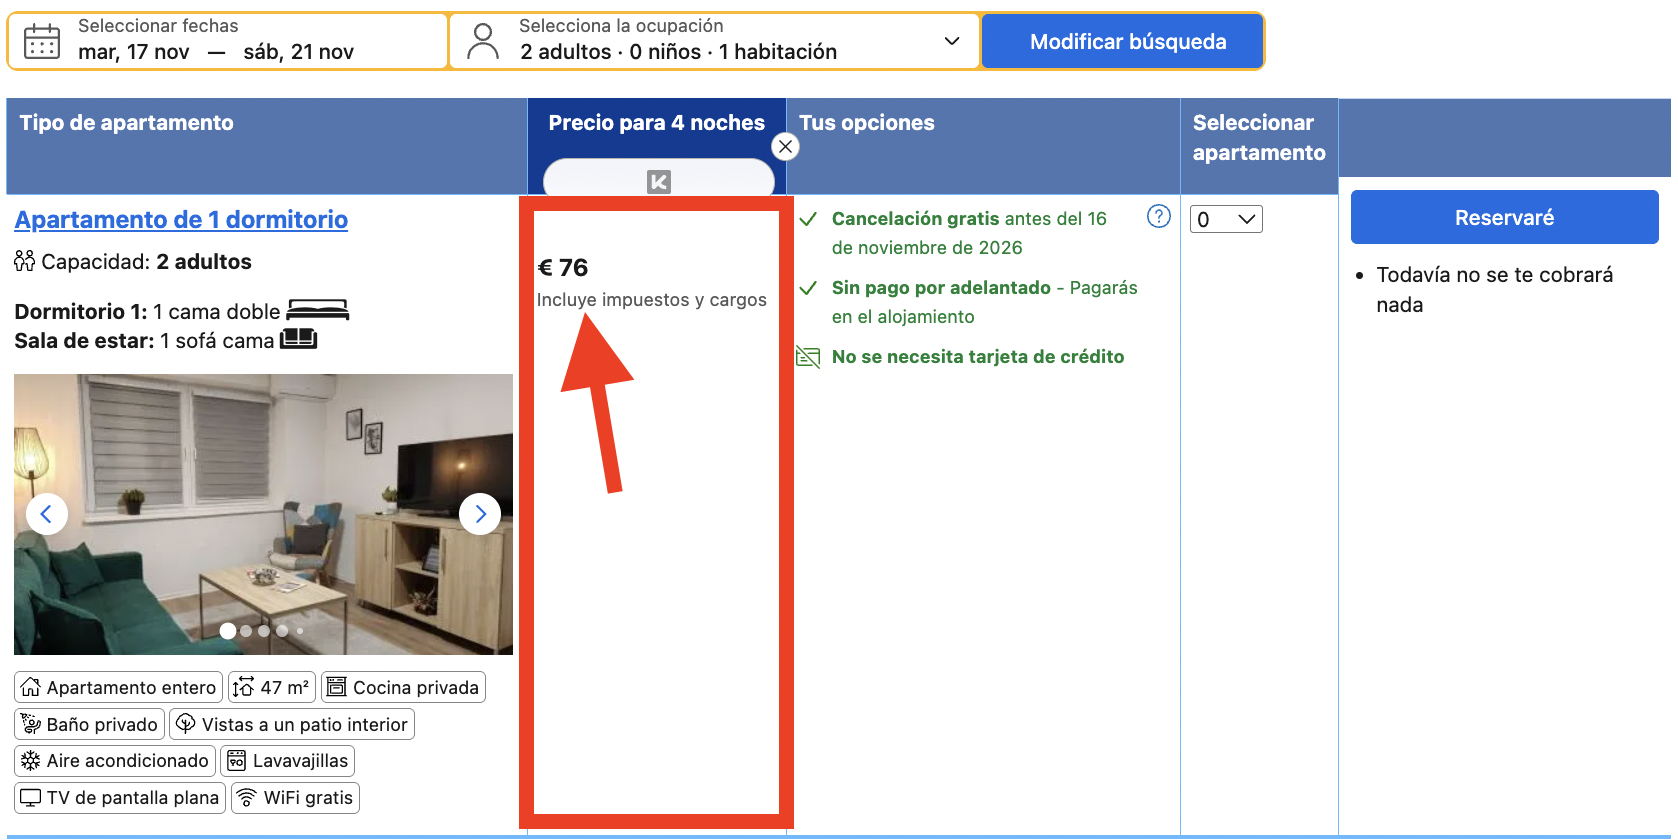The width and height of the screenshot is (1678, 840).
Task: Click TV de pantalla plana tag
Action: pyautogui.click(x=120, y=798)
